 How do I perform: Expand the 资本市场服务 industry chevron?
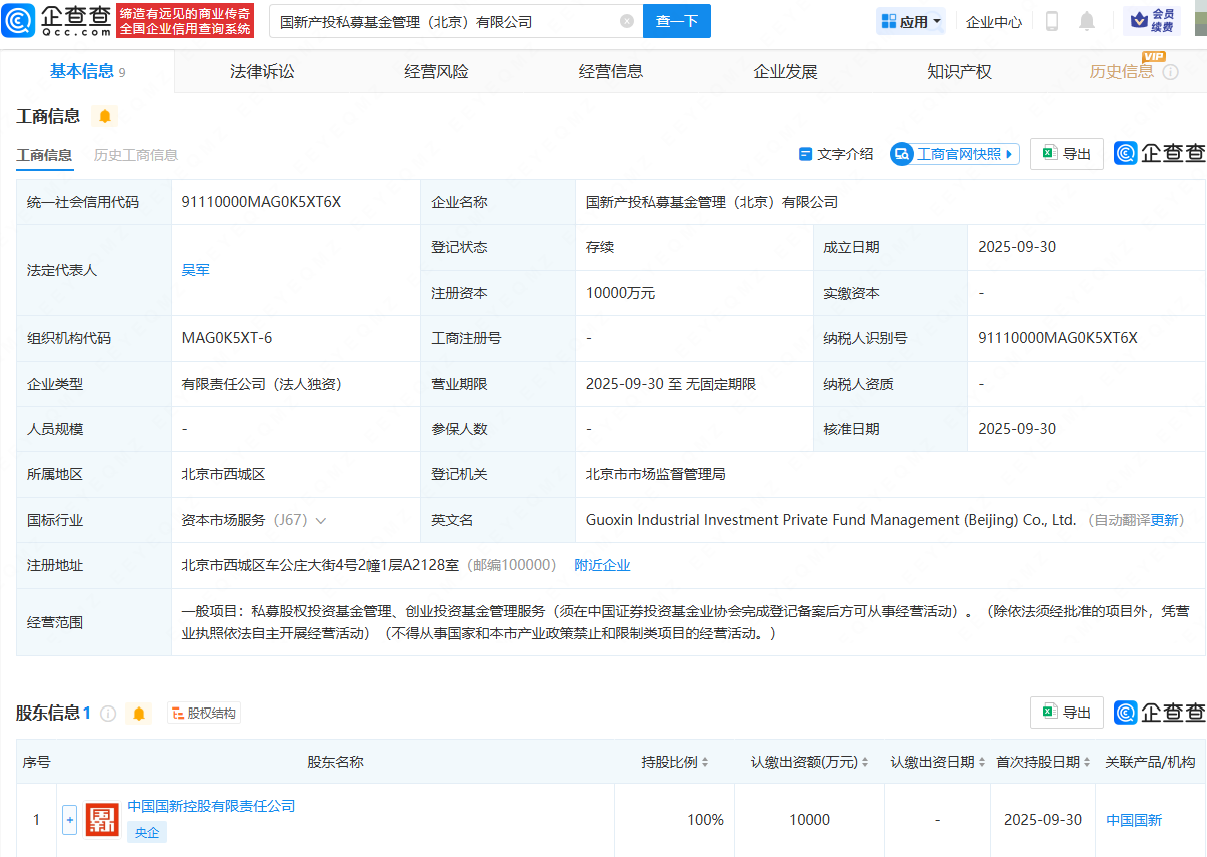click(x=321, y=521)
